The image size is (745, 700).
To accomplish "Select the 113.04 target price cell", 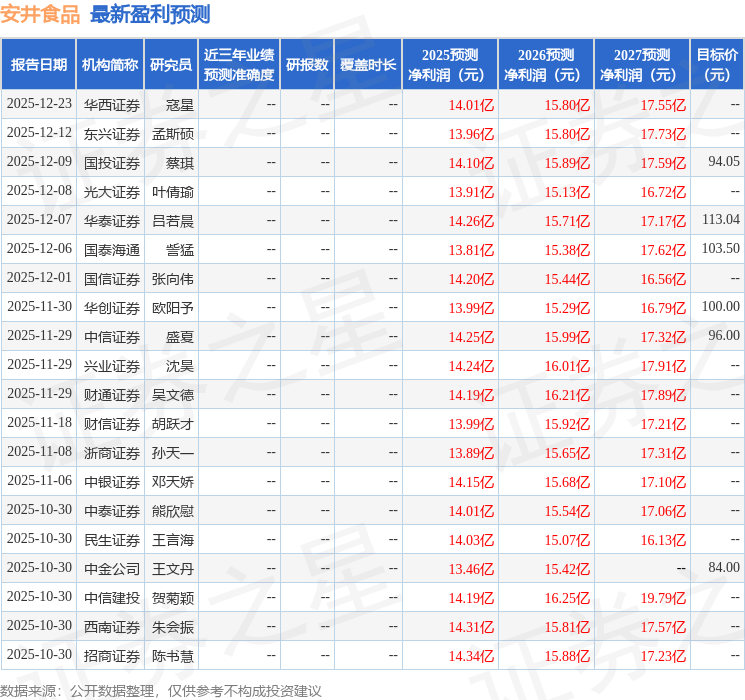I will point(720,220).
